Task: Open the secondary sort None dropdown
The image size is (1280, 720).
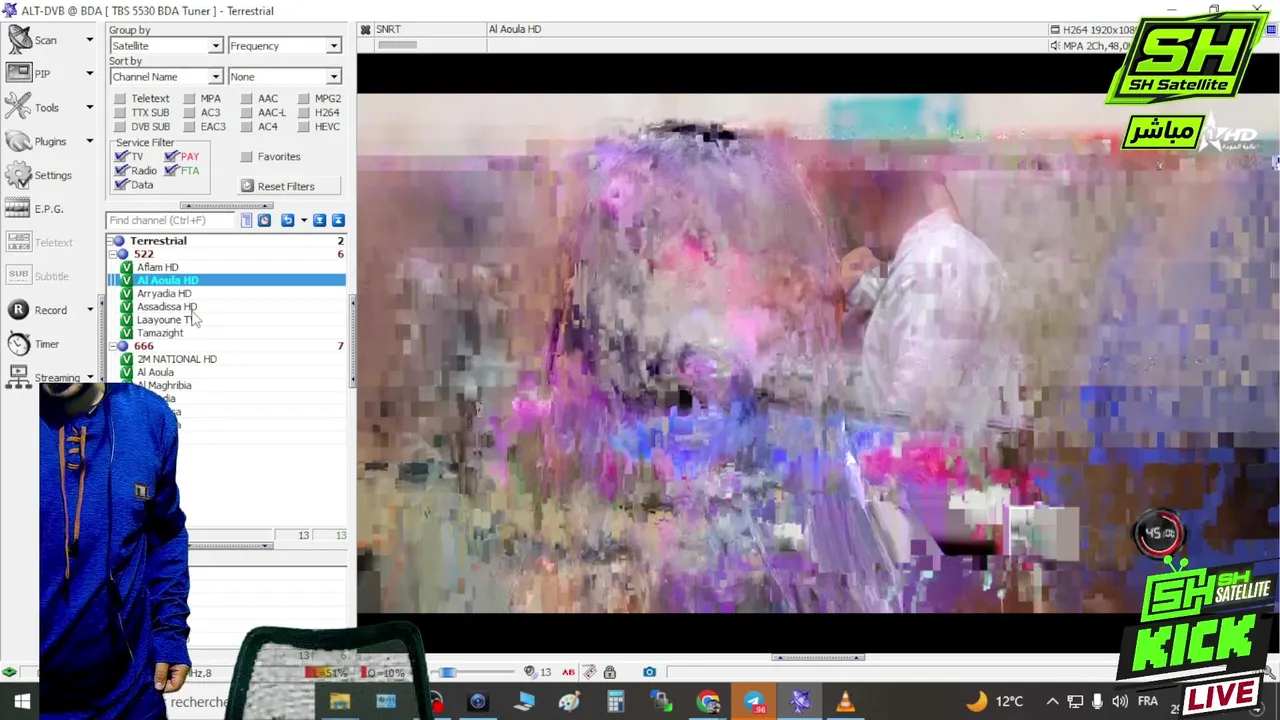Action: click(x=285, y=77)
